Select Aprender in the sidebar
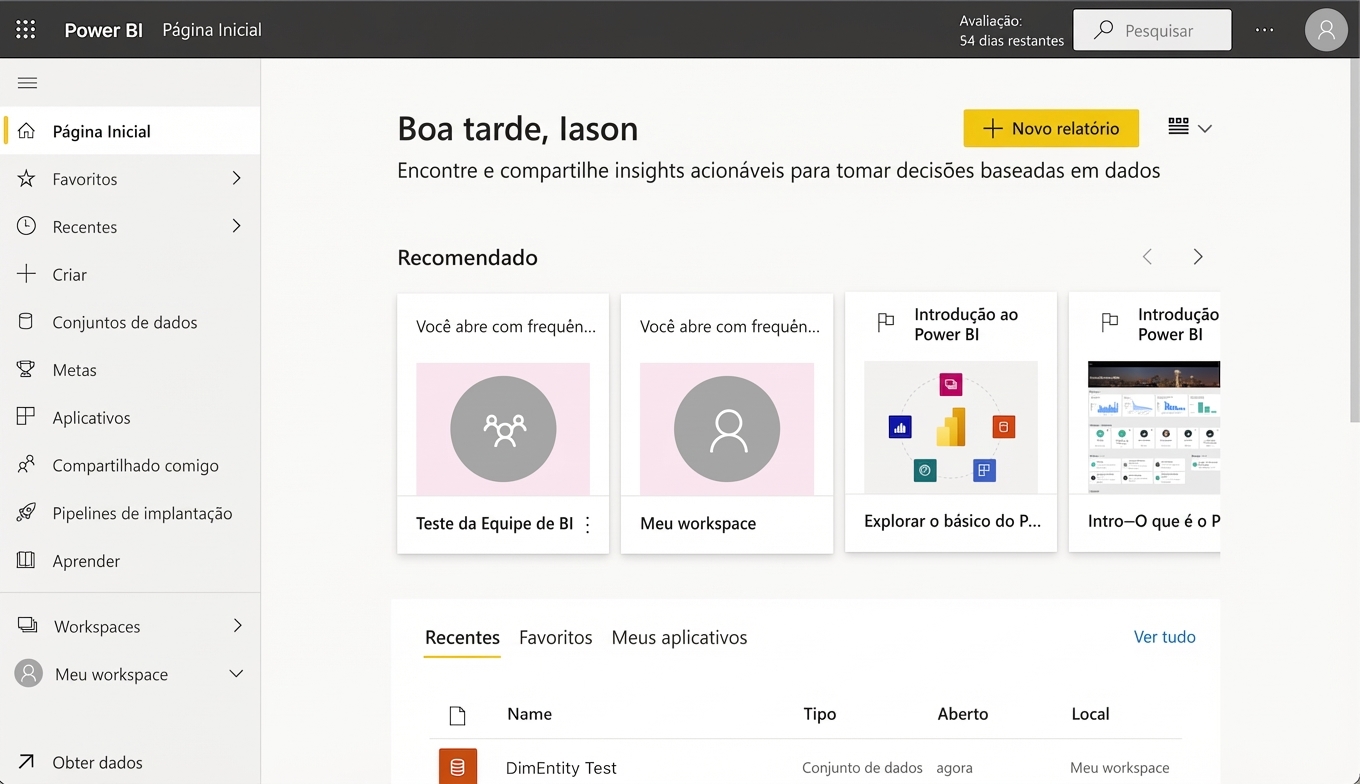Screen dimensions: 1360x784 (x=131, y=561)
